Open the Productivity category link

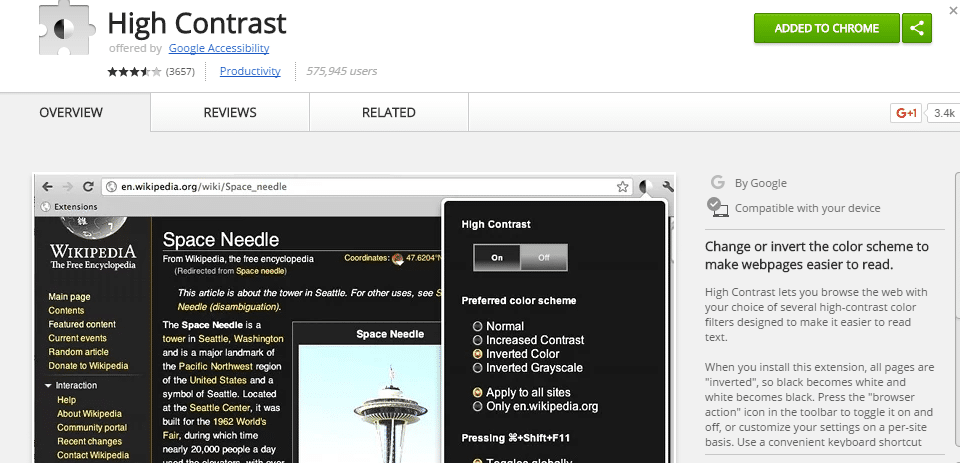point(250,71)
